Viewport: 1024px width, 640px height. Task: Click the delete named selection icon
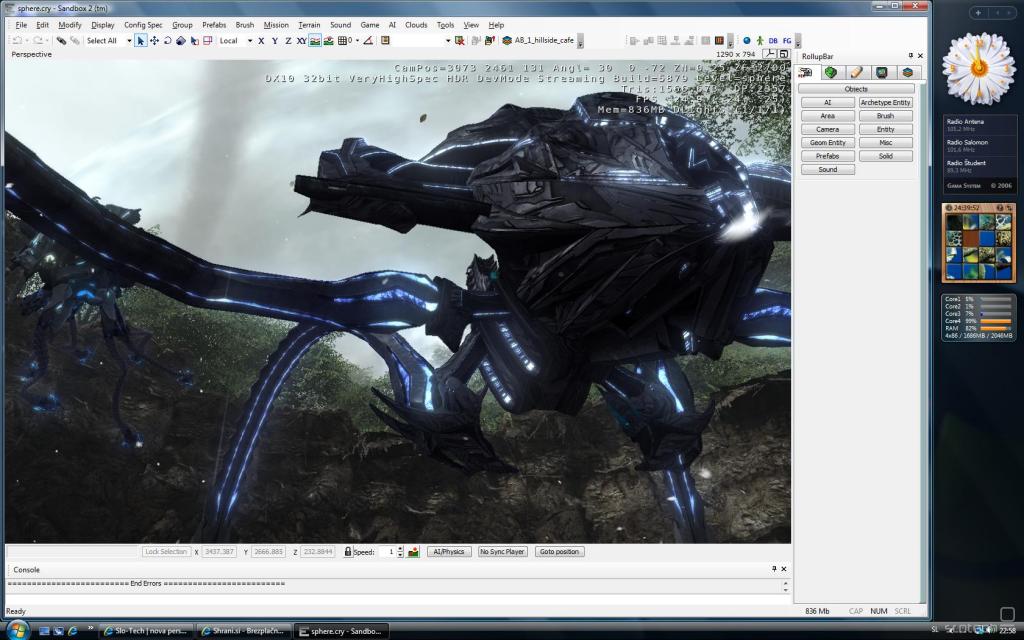click(x=460, y=40)
